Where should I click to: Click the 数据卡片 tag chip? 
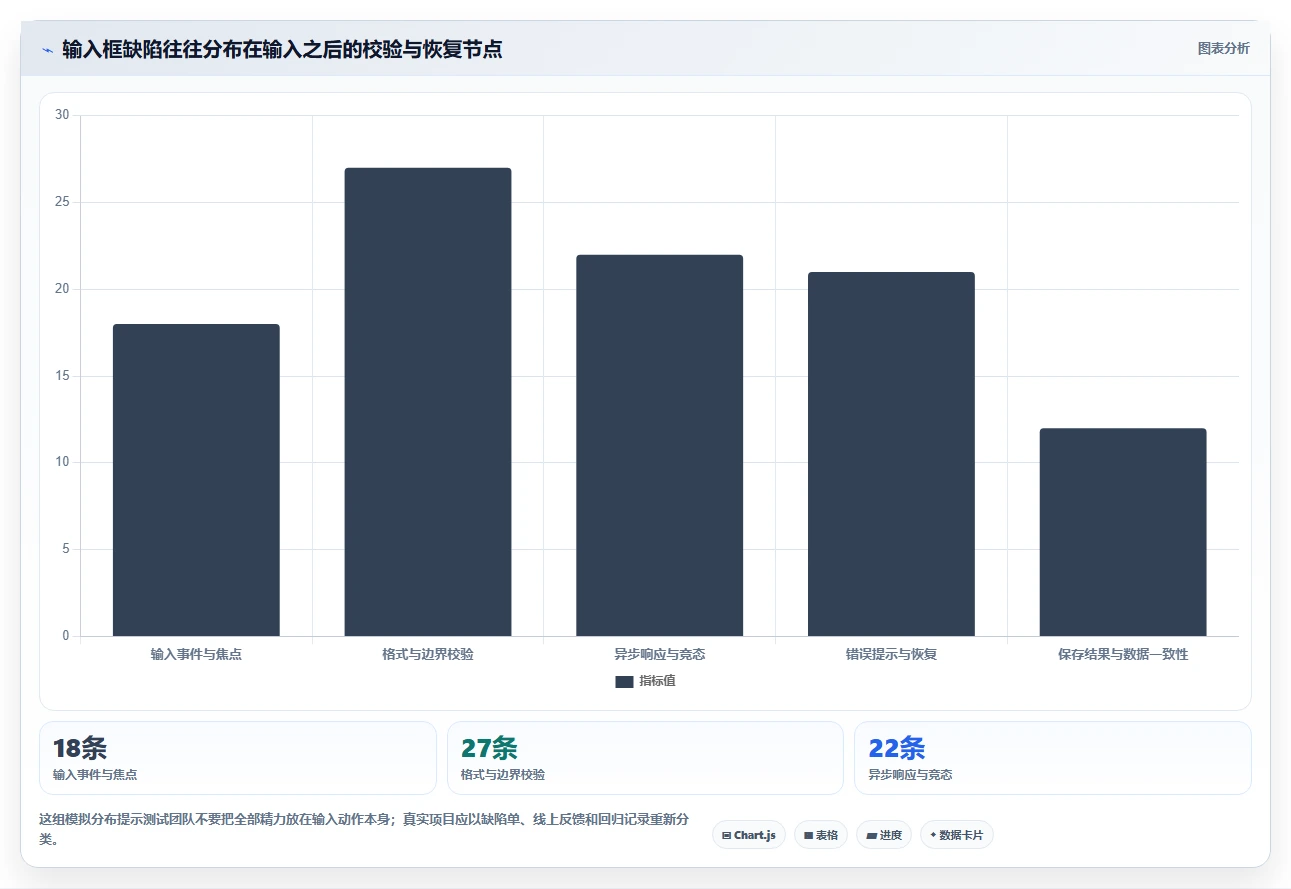tap(956, 835)
